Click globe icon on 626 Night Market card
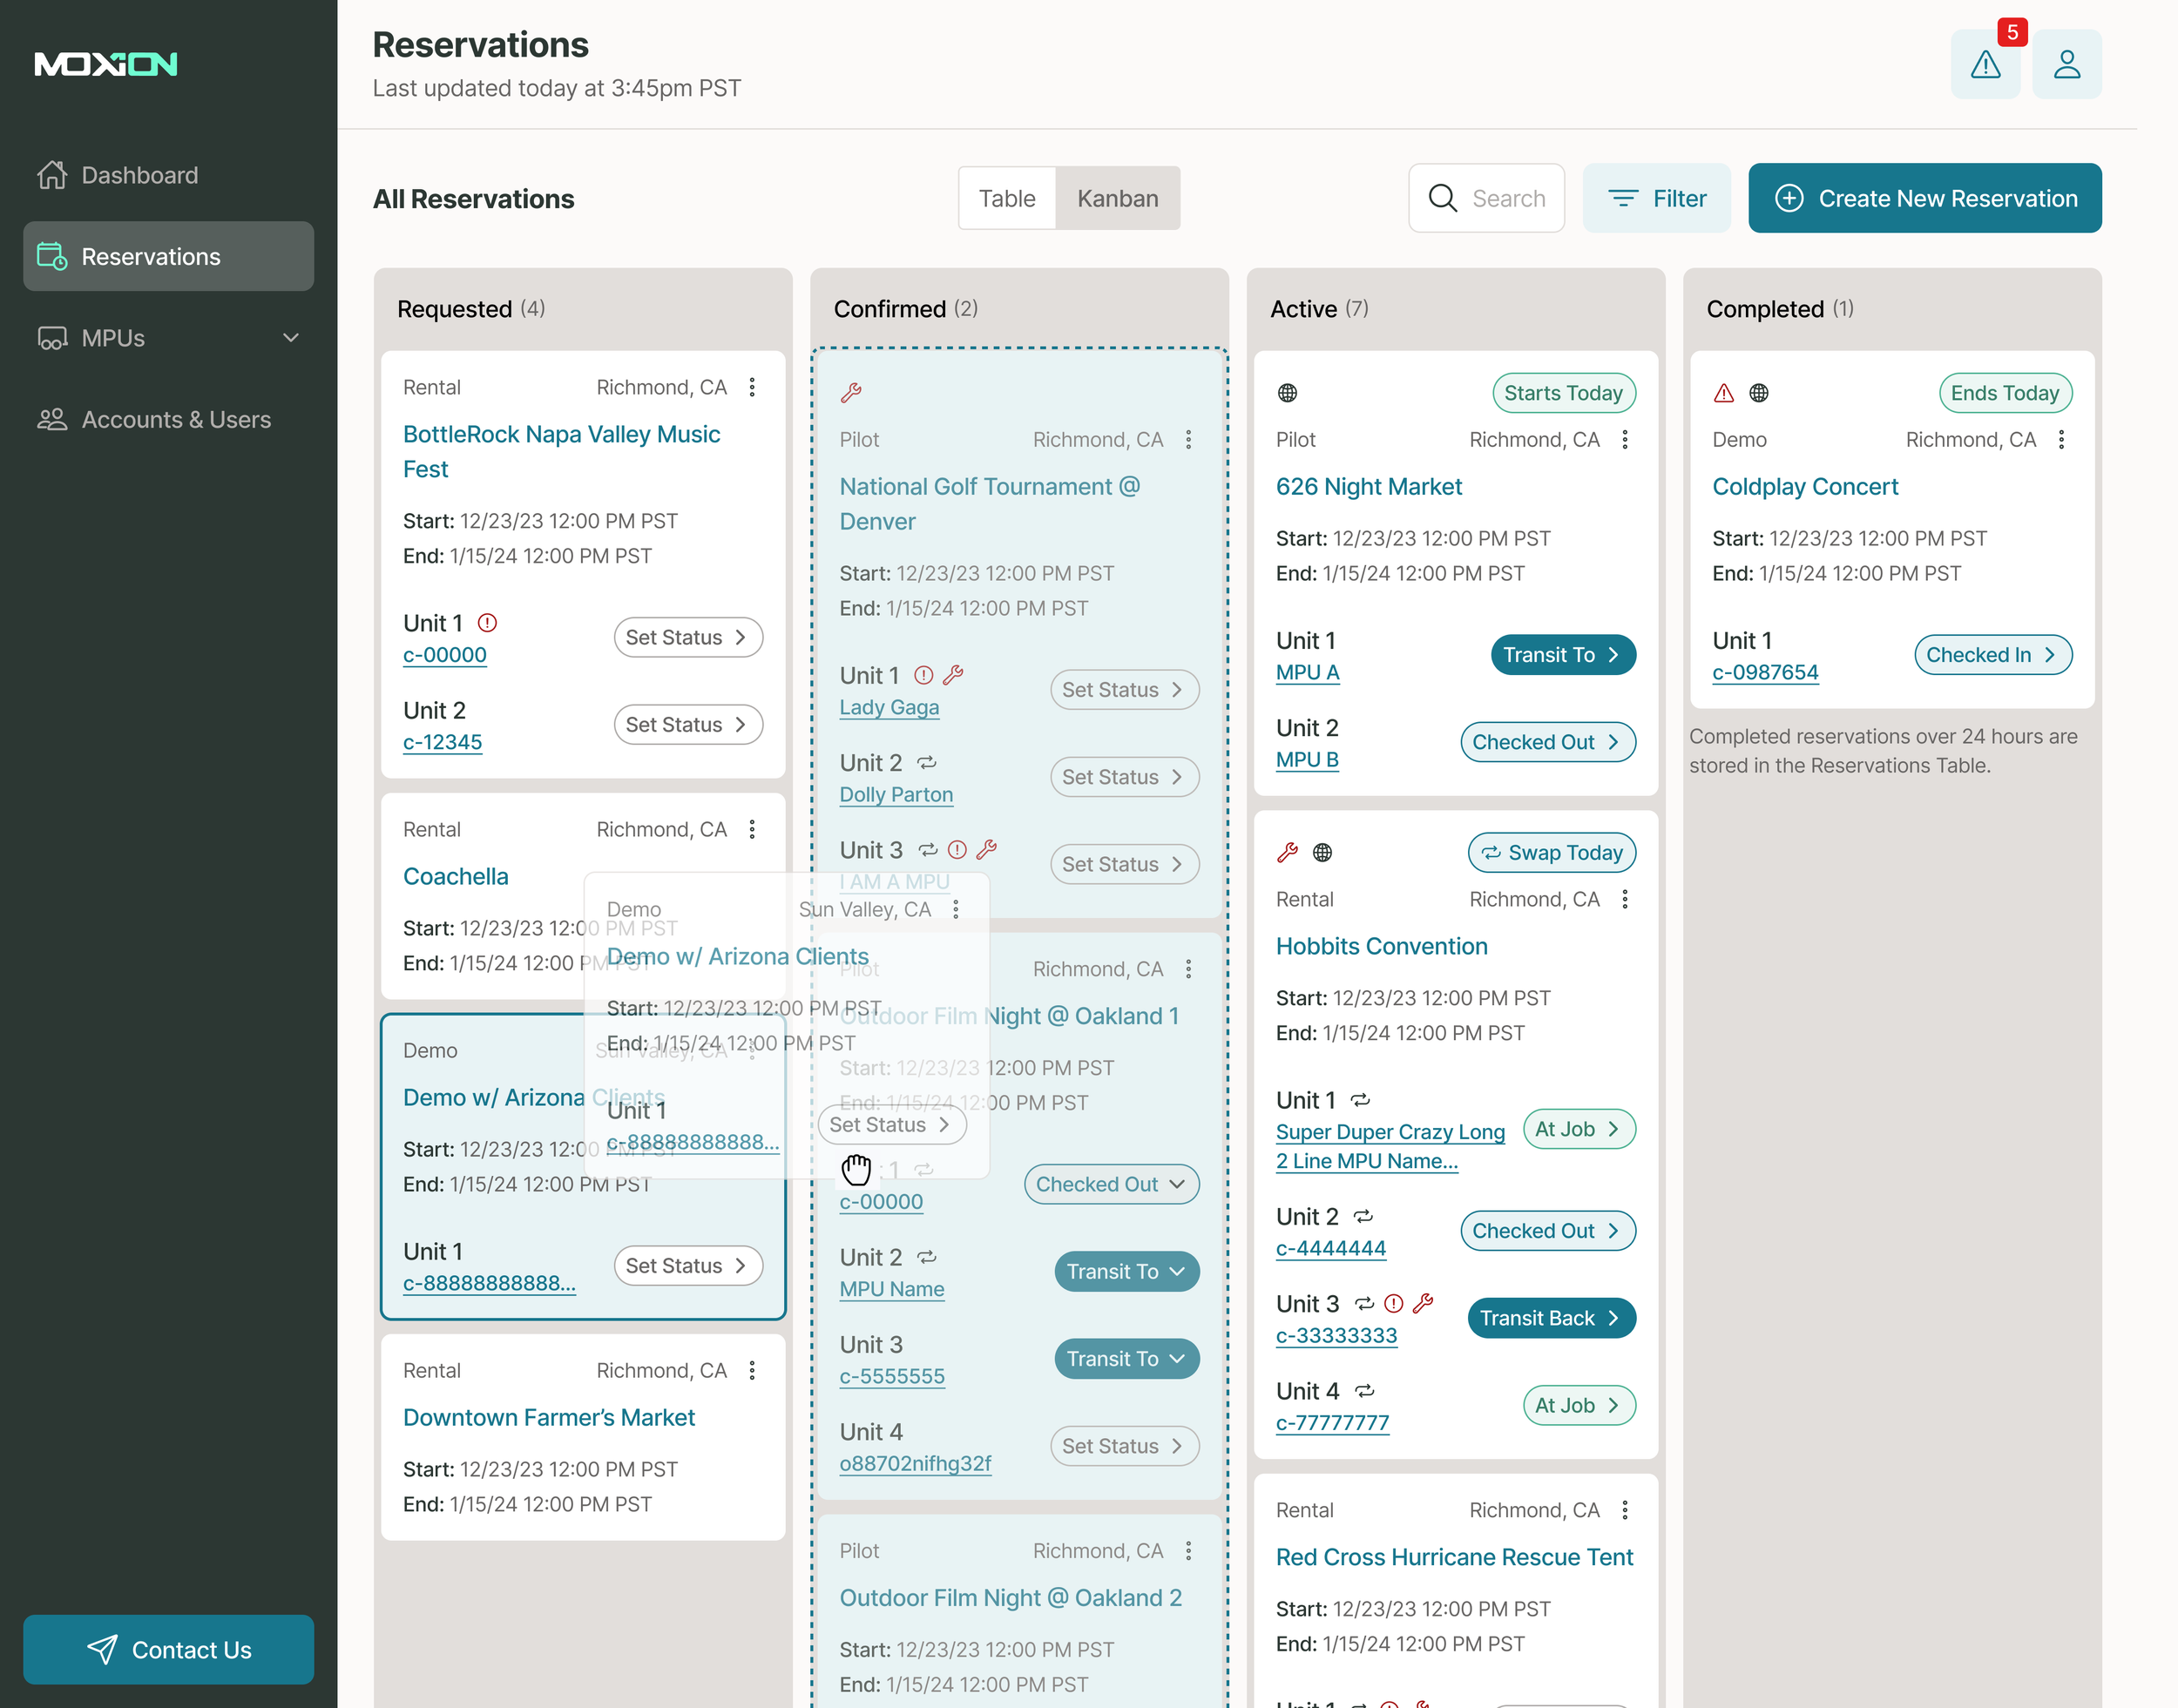The image size is (2178, 1708). (1287, 393)
